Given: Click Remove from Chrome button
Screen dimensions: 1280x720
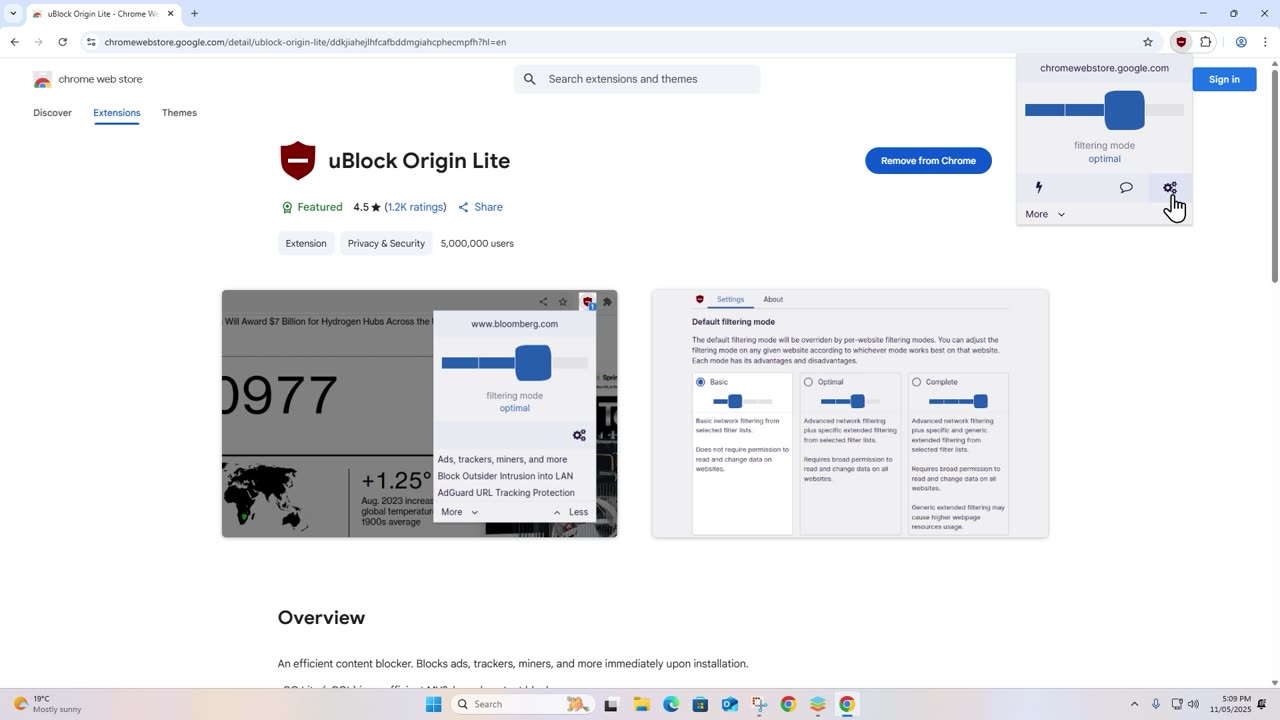Looking at the screenshot, I should [x=928, y=161].
